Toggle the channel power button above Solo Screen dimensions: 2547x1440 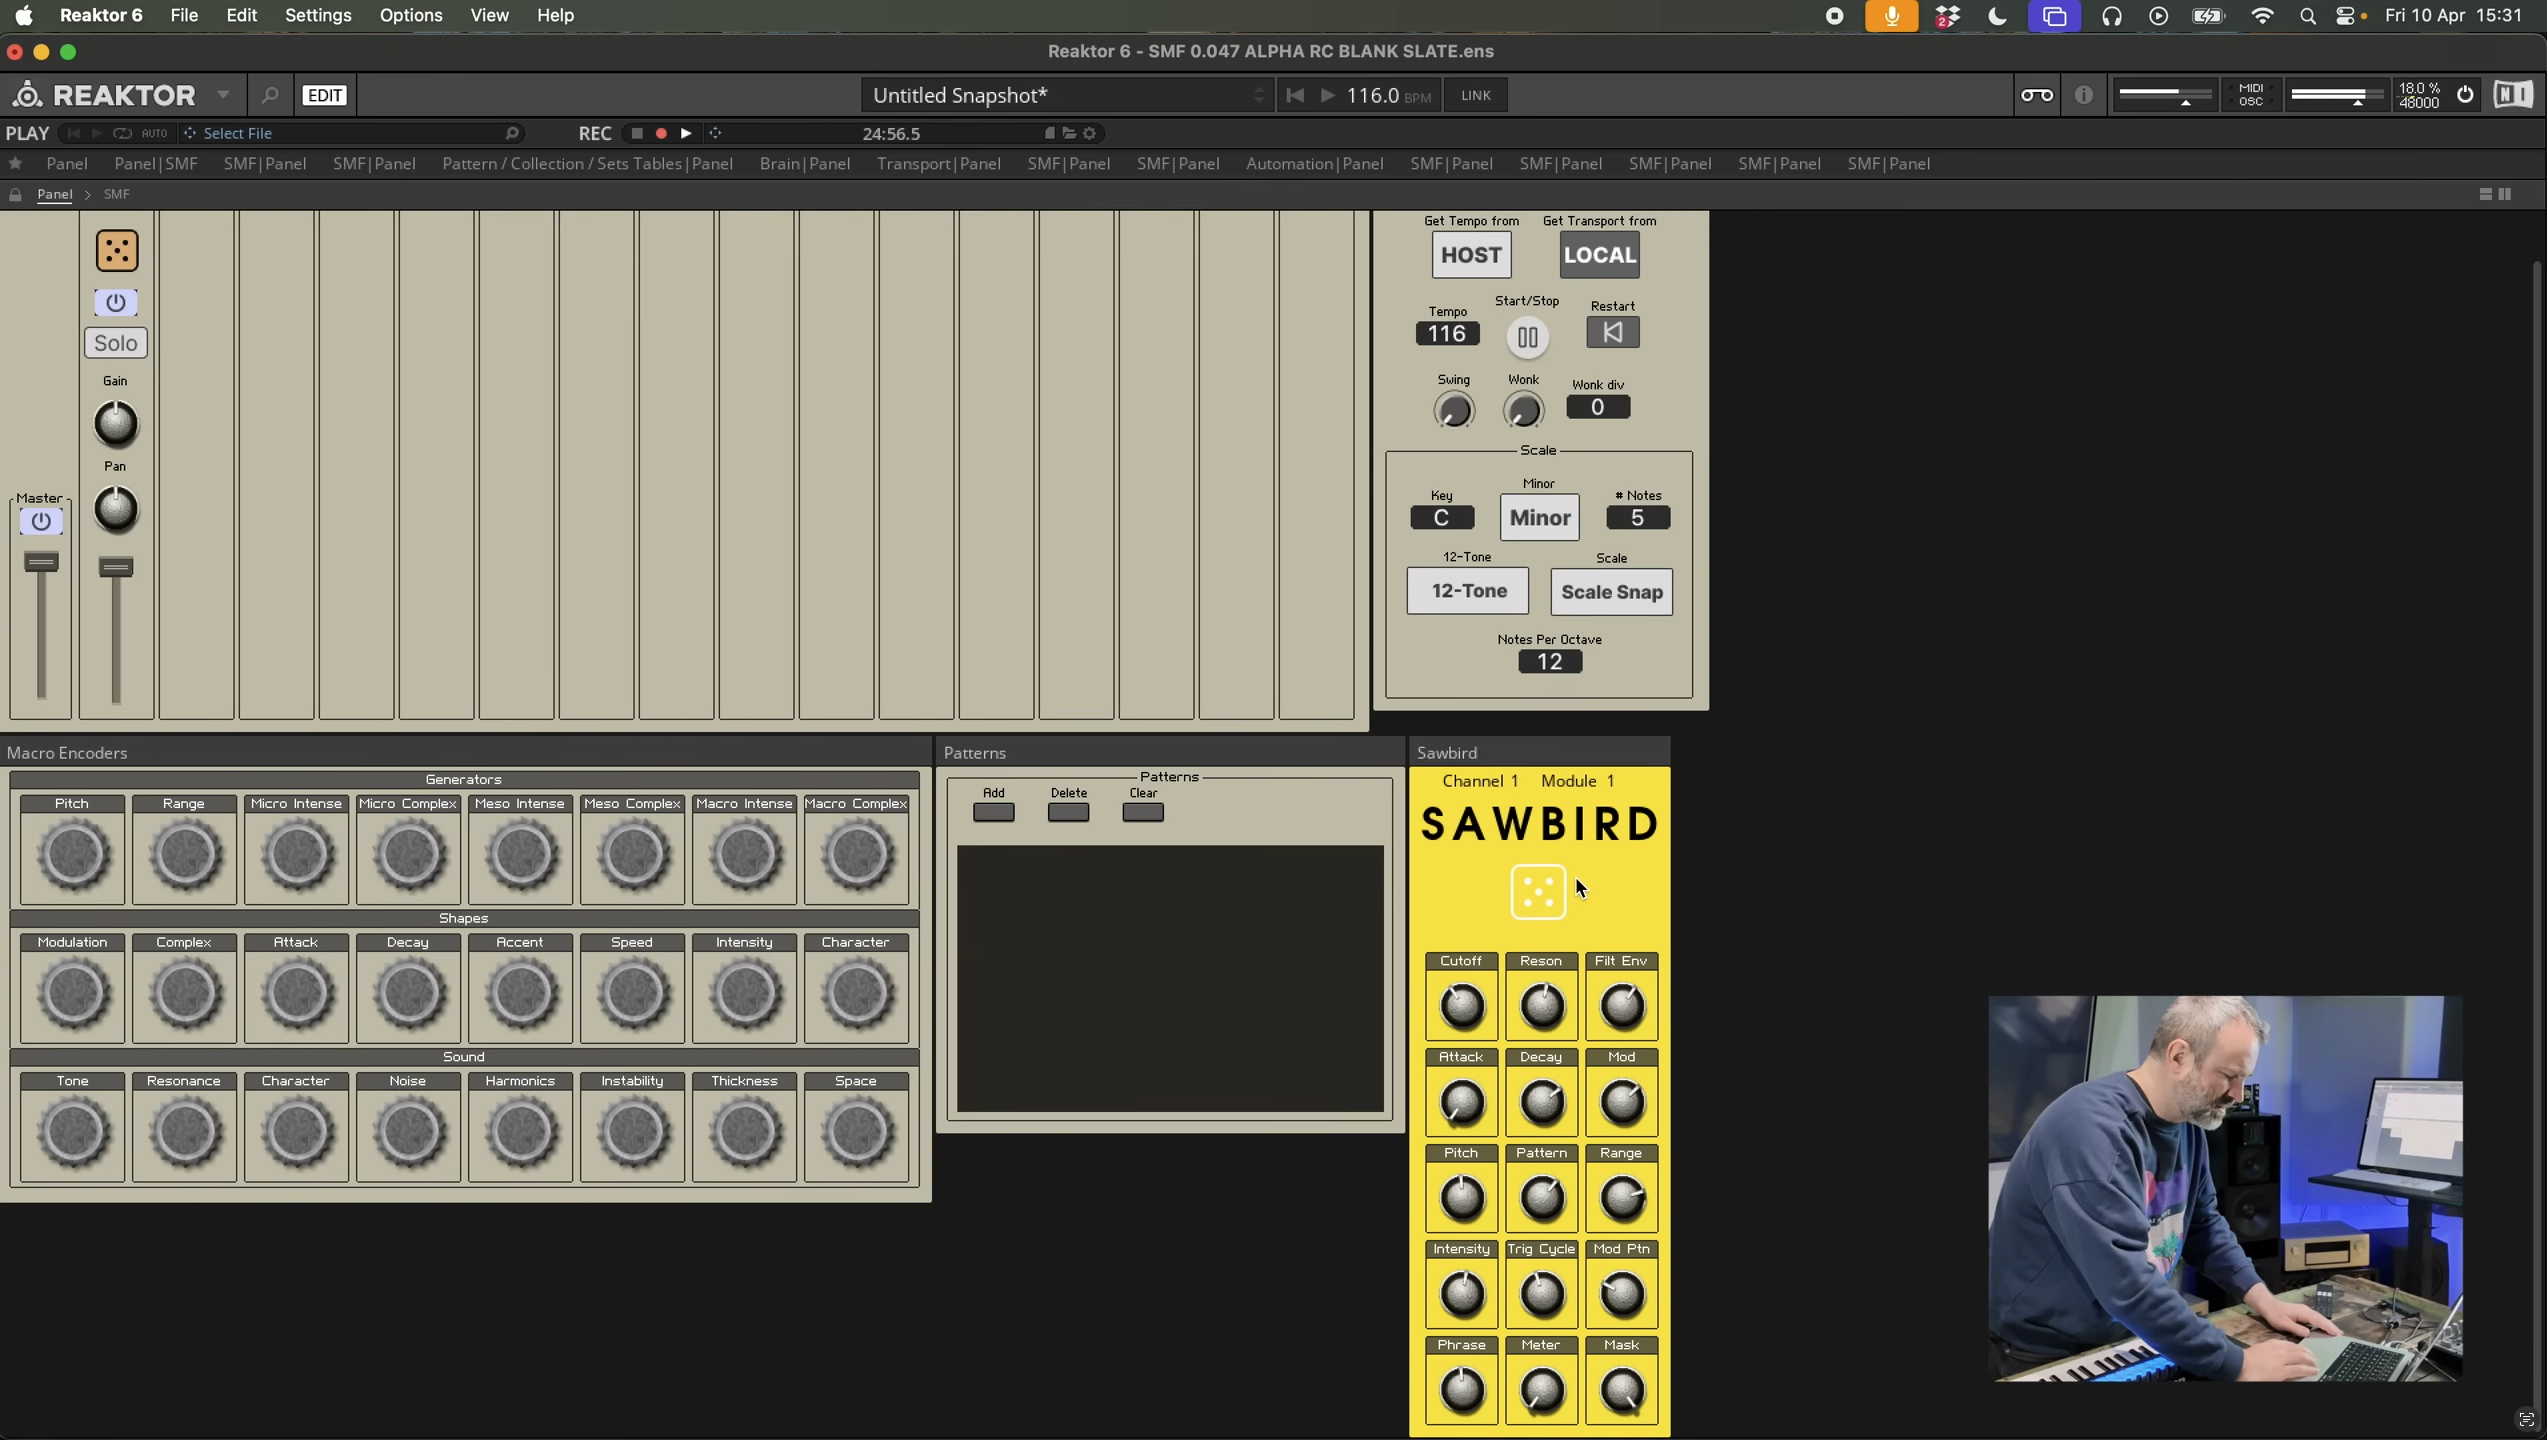coord(116,302)
